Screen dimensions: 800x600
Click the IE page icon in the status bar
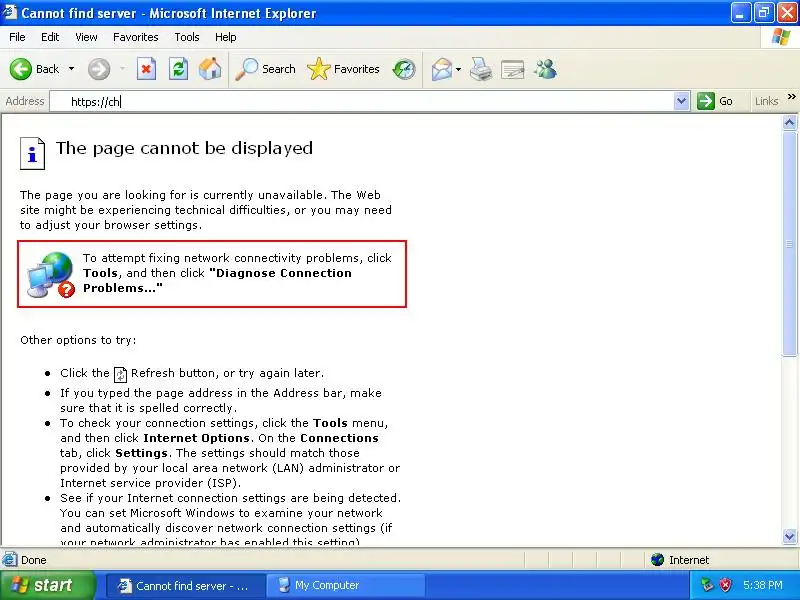coord(9,560)
